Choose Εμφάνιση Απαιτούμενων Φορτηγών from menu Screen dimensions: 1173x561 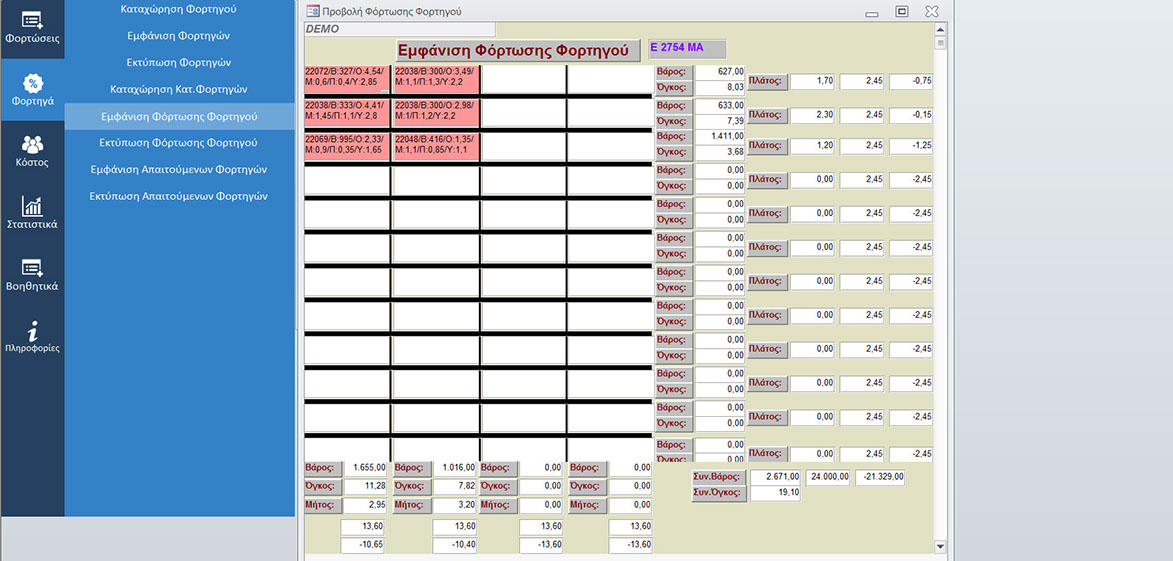178,170
